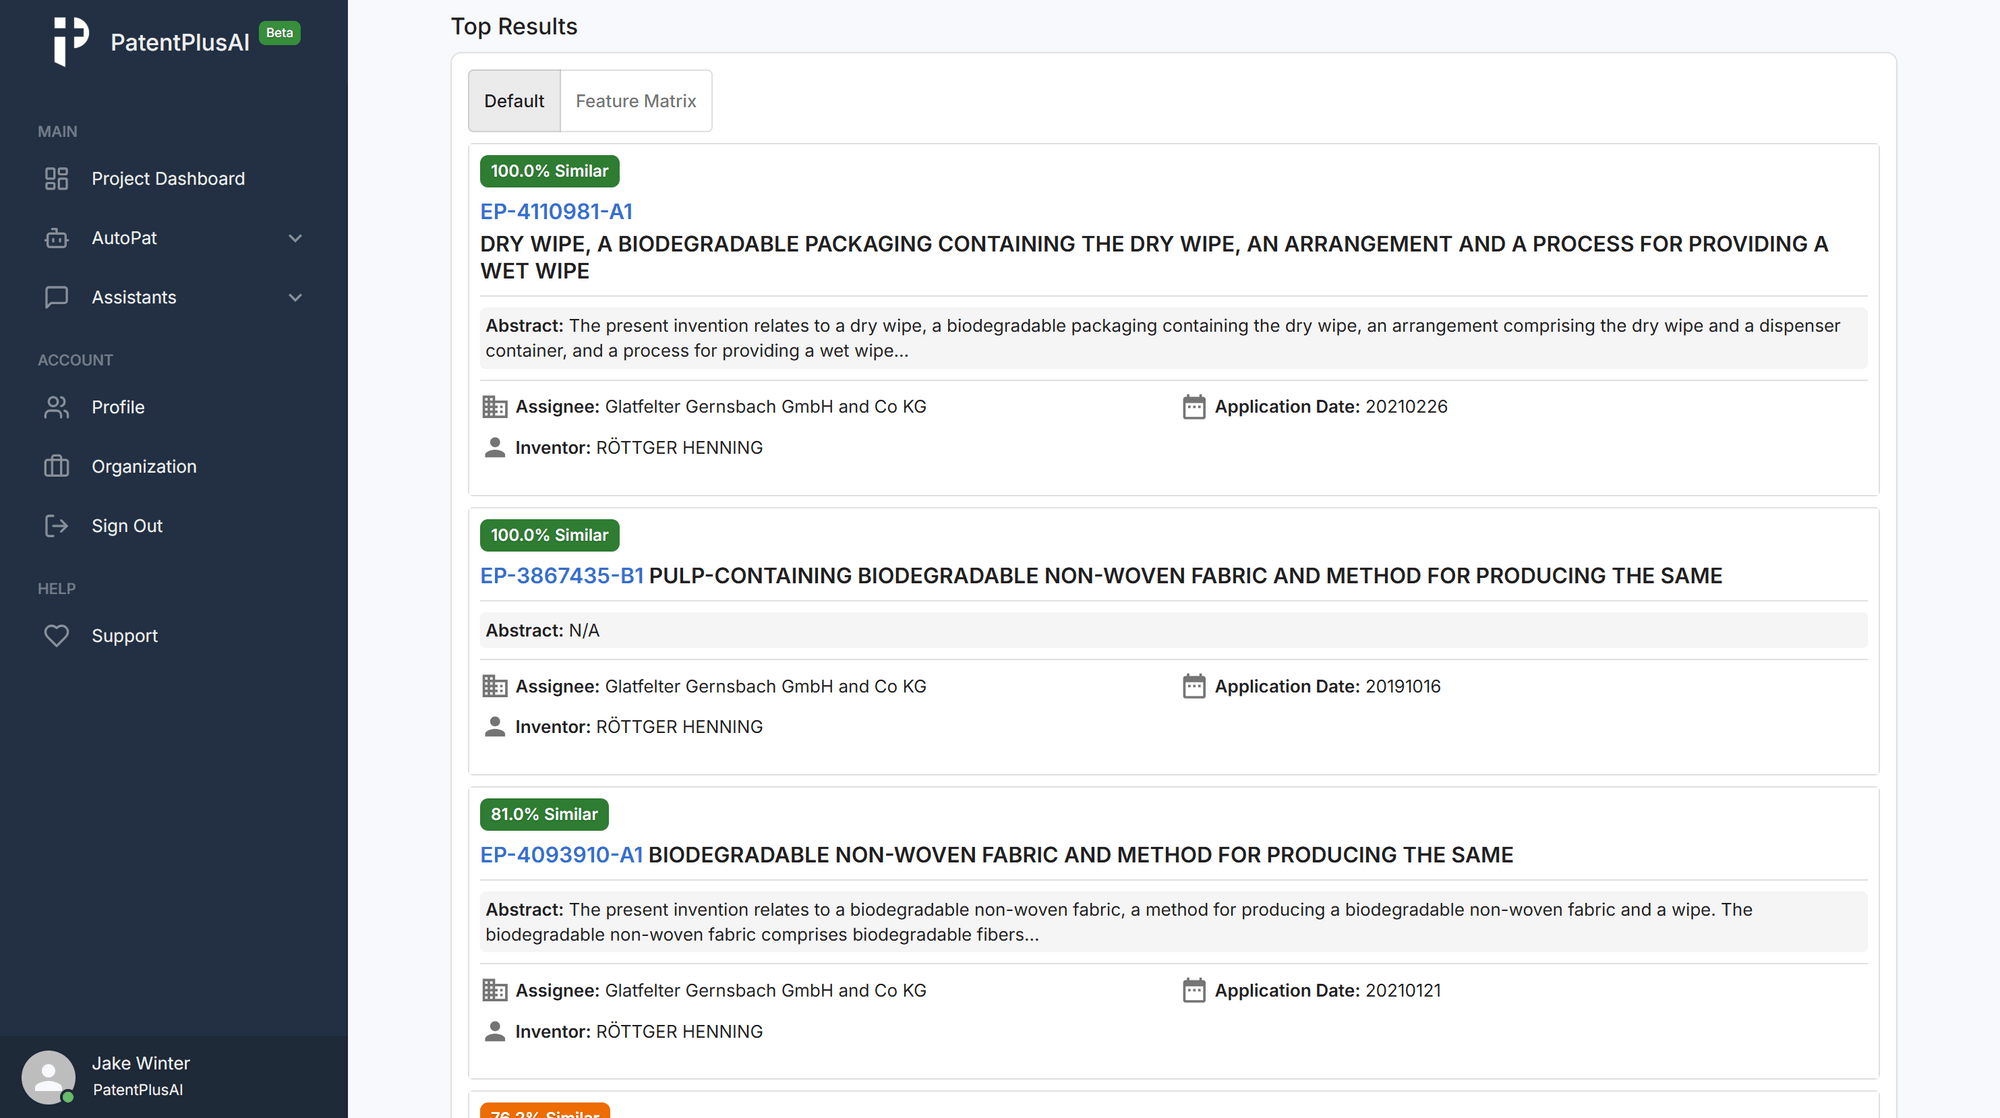This screenshot has height=1118, width=2000.
Task: Click the 100.0% Similar badge of EP-3867435-B1
Action: coord(549,535)
